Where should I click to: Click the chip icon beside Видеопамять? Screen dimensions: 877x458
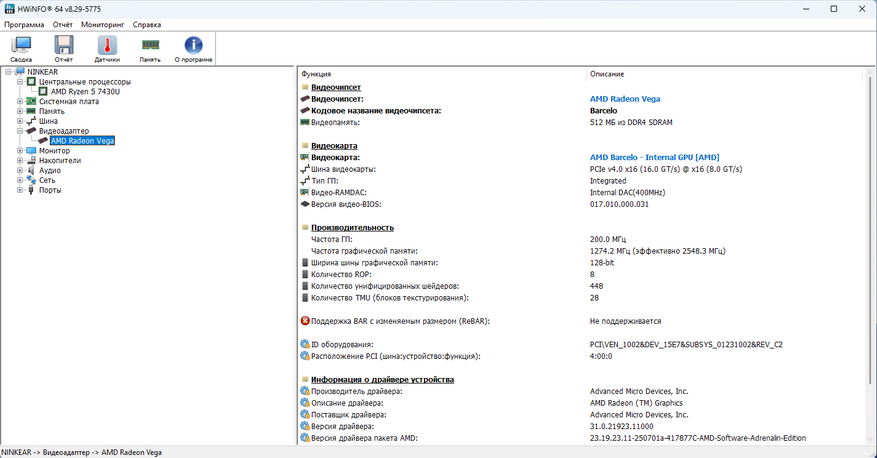click(305, 122)
